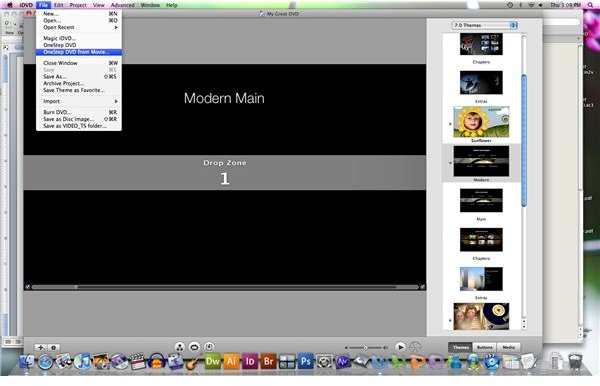Screen dimensions: 600x386
Task: Show the DVD map view icon
Action: coord(179,347)
